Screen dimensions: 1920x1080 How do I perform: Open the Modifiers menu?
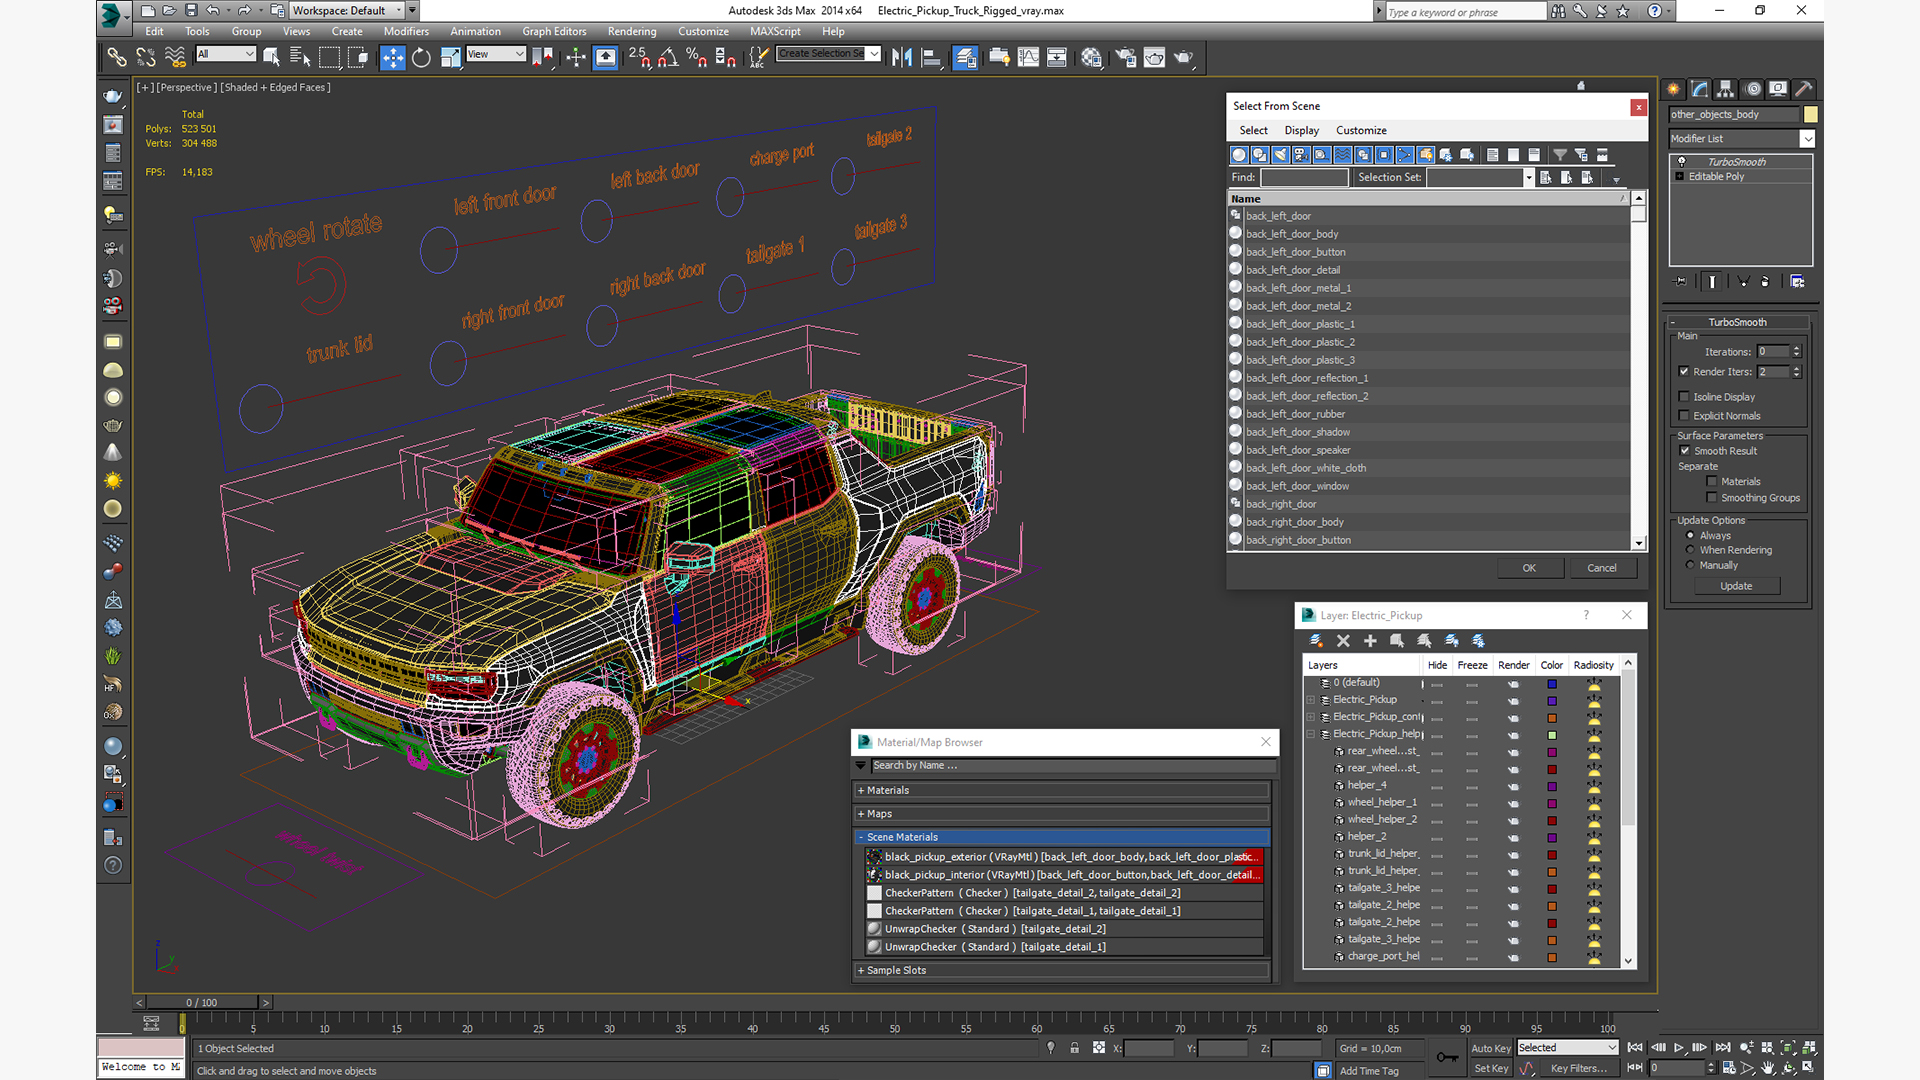pyautogui.click(x=406, y=31)
